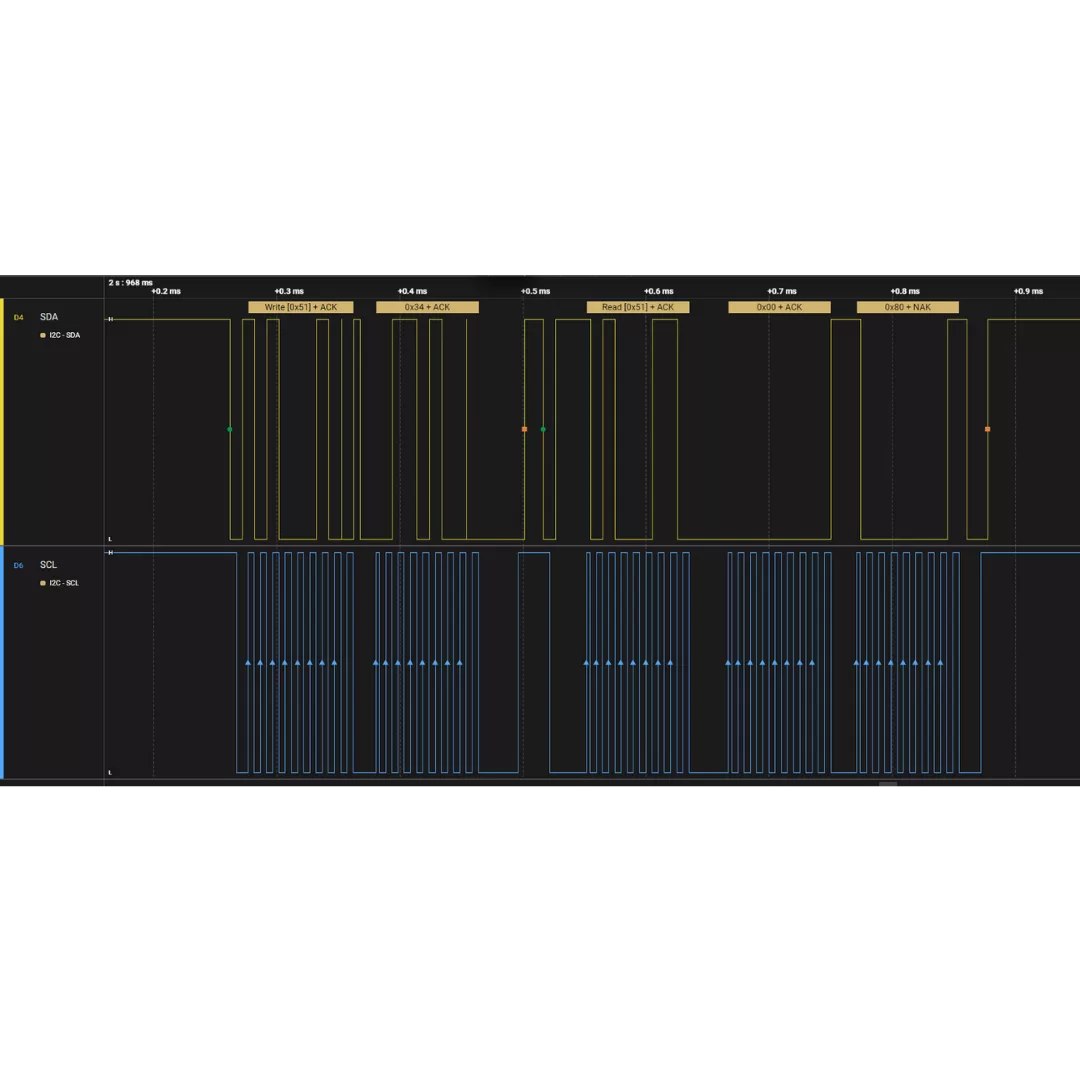
Task: Click the SDA channel name label
Action: 49,317
